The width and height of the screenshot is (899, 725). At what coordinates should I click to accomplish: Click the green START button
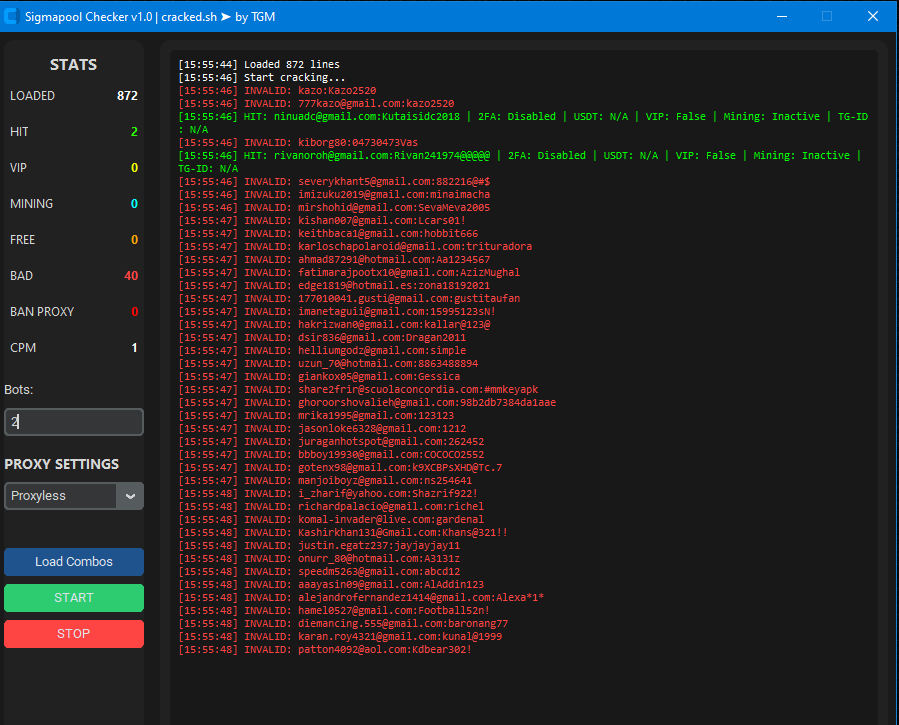point(74,598)
